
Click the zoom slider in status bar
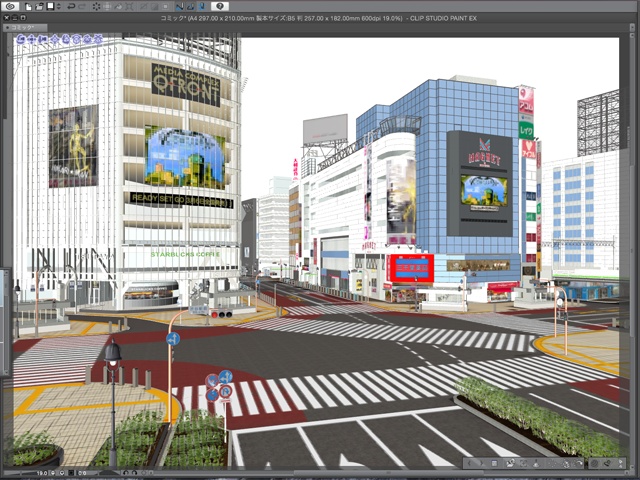tap(20, 473)
